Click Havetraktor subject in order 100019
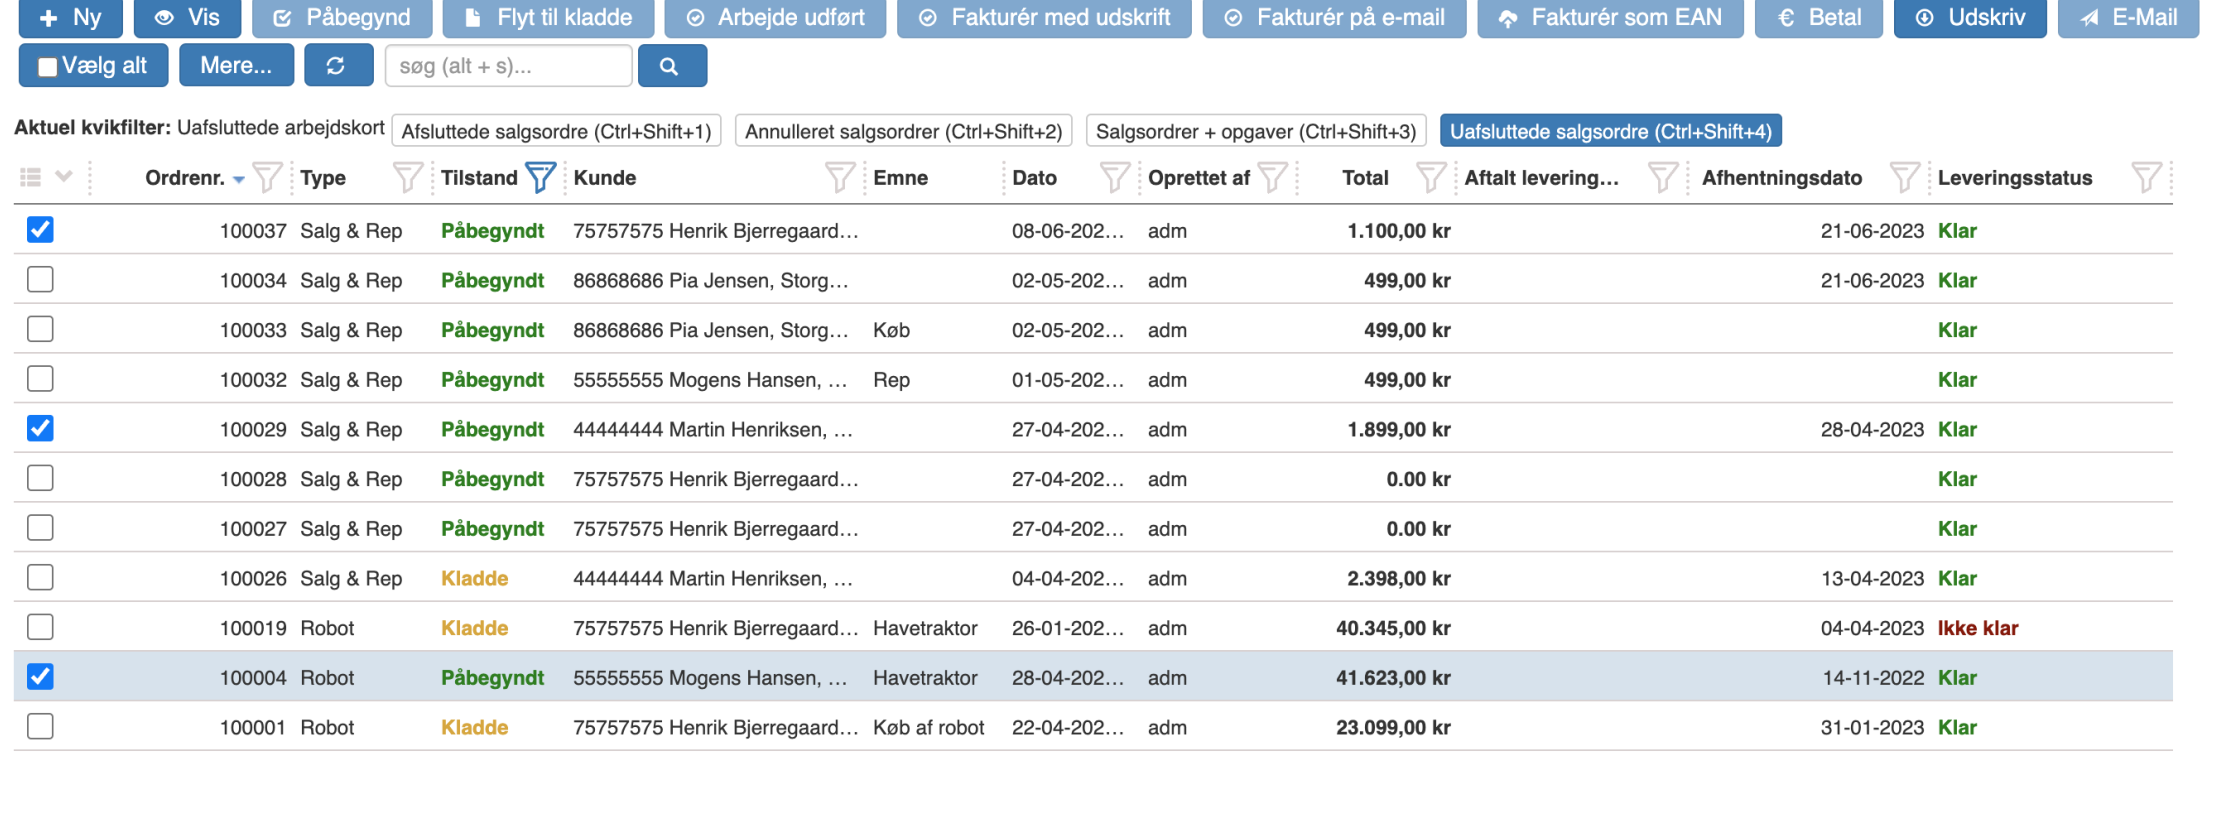Image resolution: width=2229 pixels, height=825 pixels. coord(925,628)
